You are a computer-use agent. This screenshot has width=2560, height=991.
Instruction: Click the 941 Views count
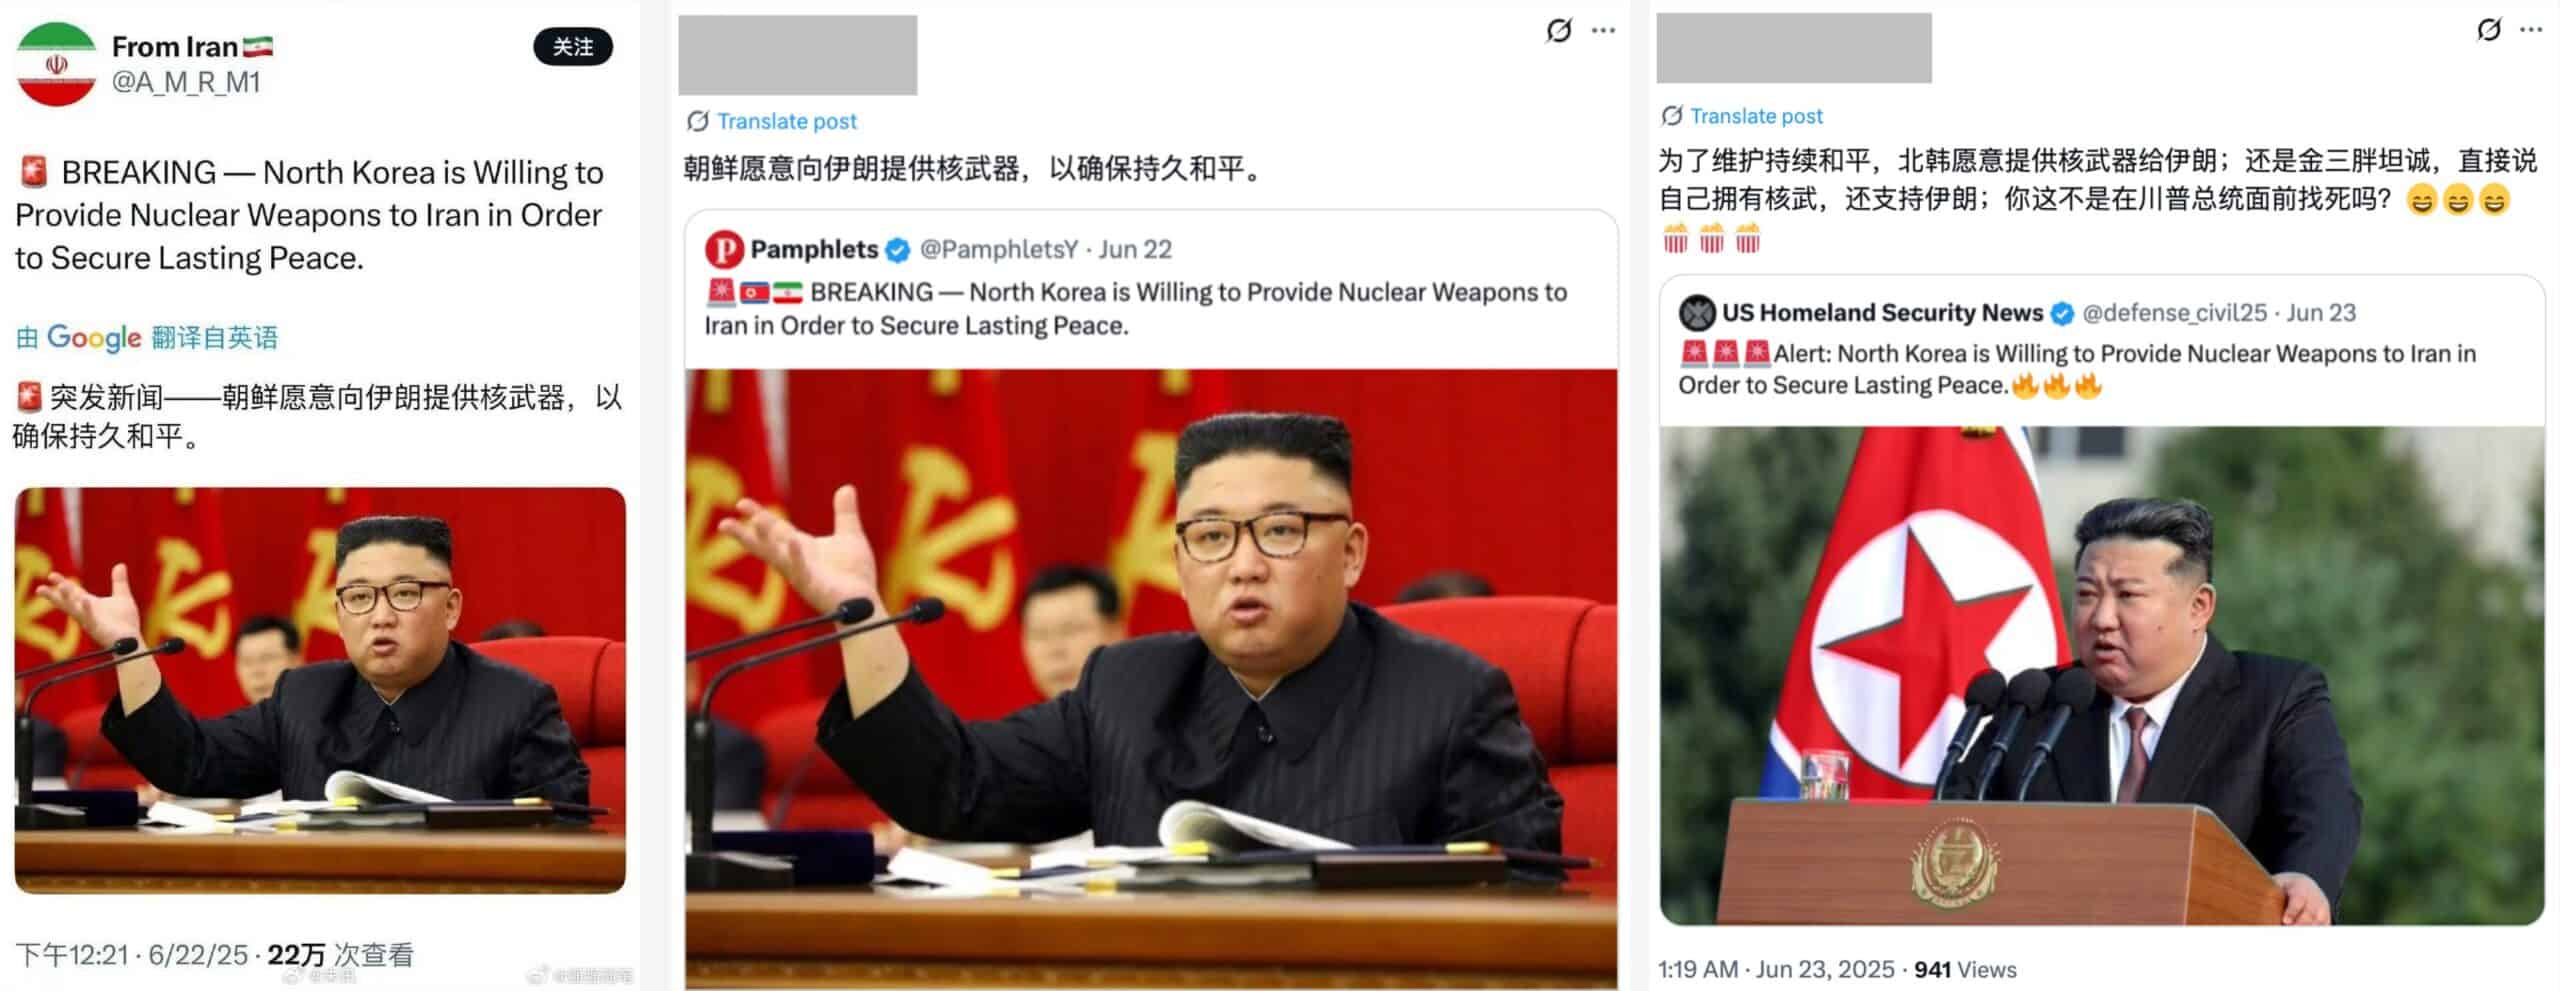point(1965,969)
